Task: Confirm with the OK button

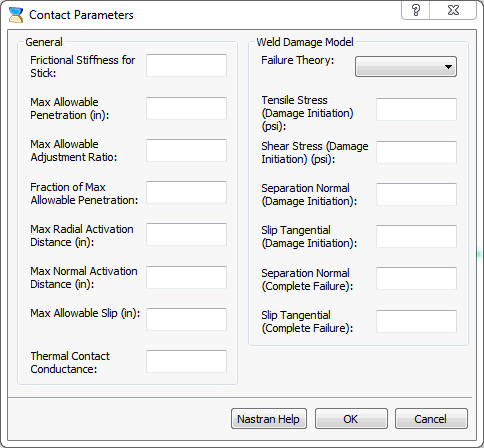Action: [x=351, y=419]
